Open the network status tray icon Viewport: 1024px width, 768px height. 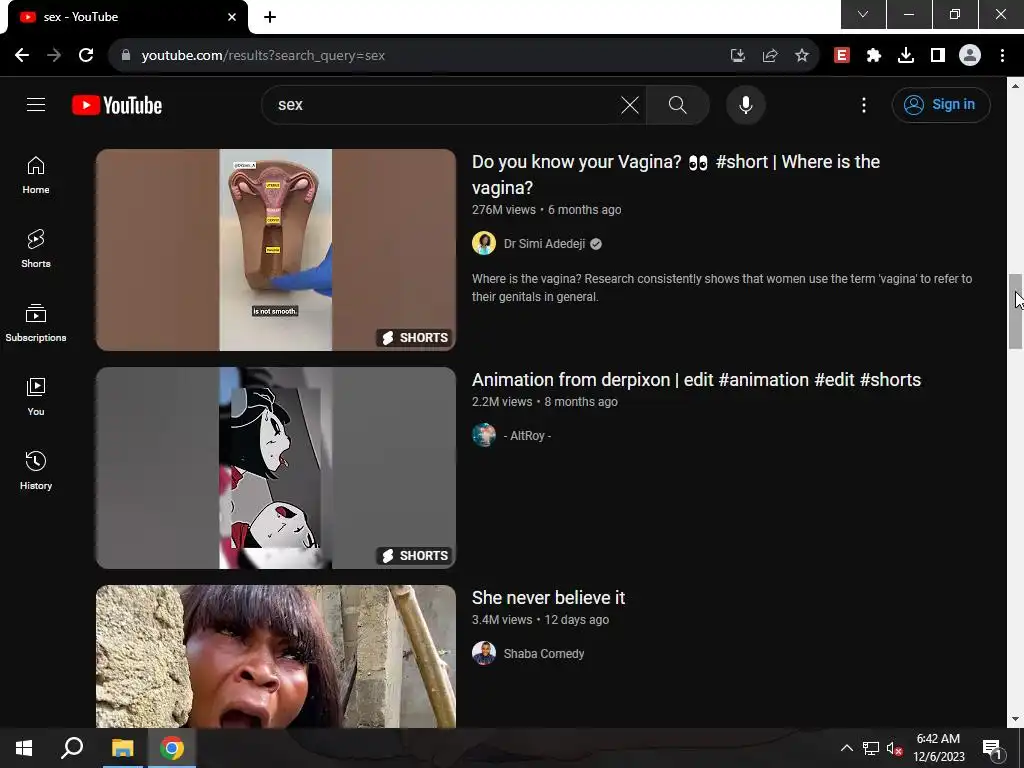click(871, 748)
